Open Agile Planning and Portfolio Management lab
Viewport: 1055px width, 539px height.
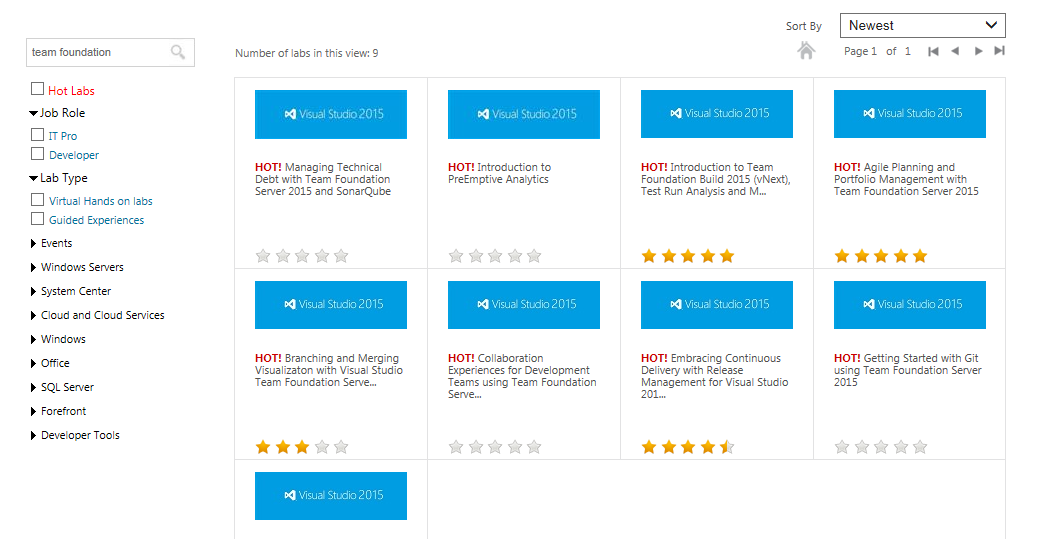pos(908,179)
